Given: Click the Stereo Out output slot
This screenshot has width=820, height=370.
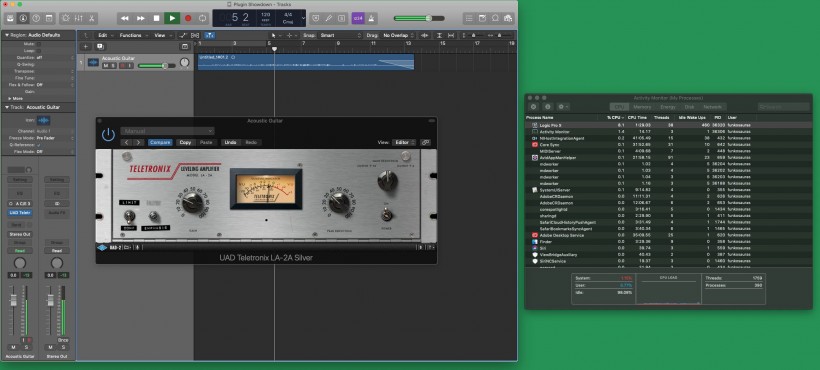Looking at the screenshot, I should pos(19,234).
